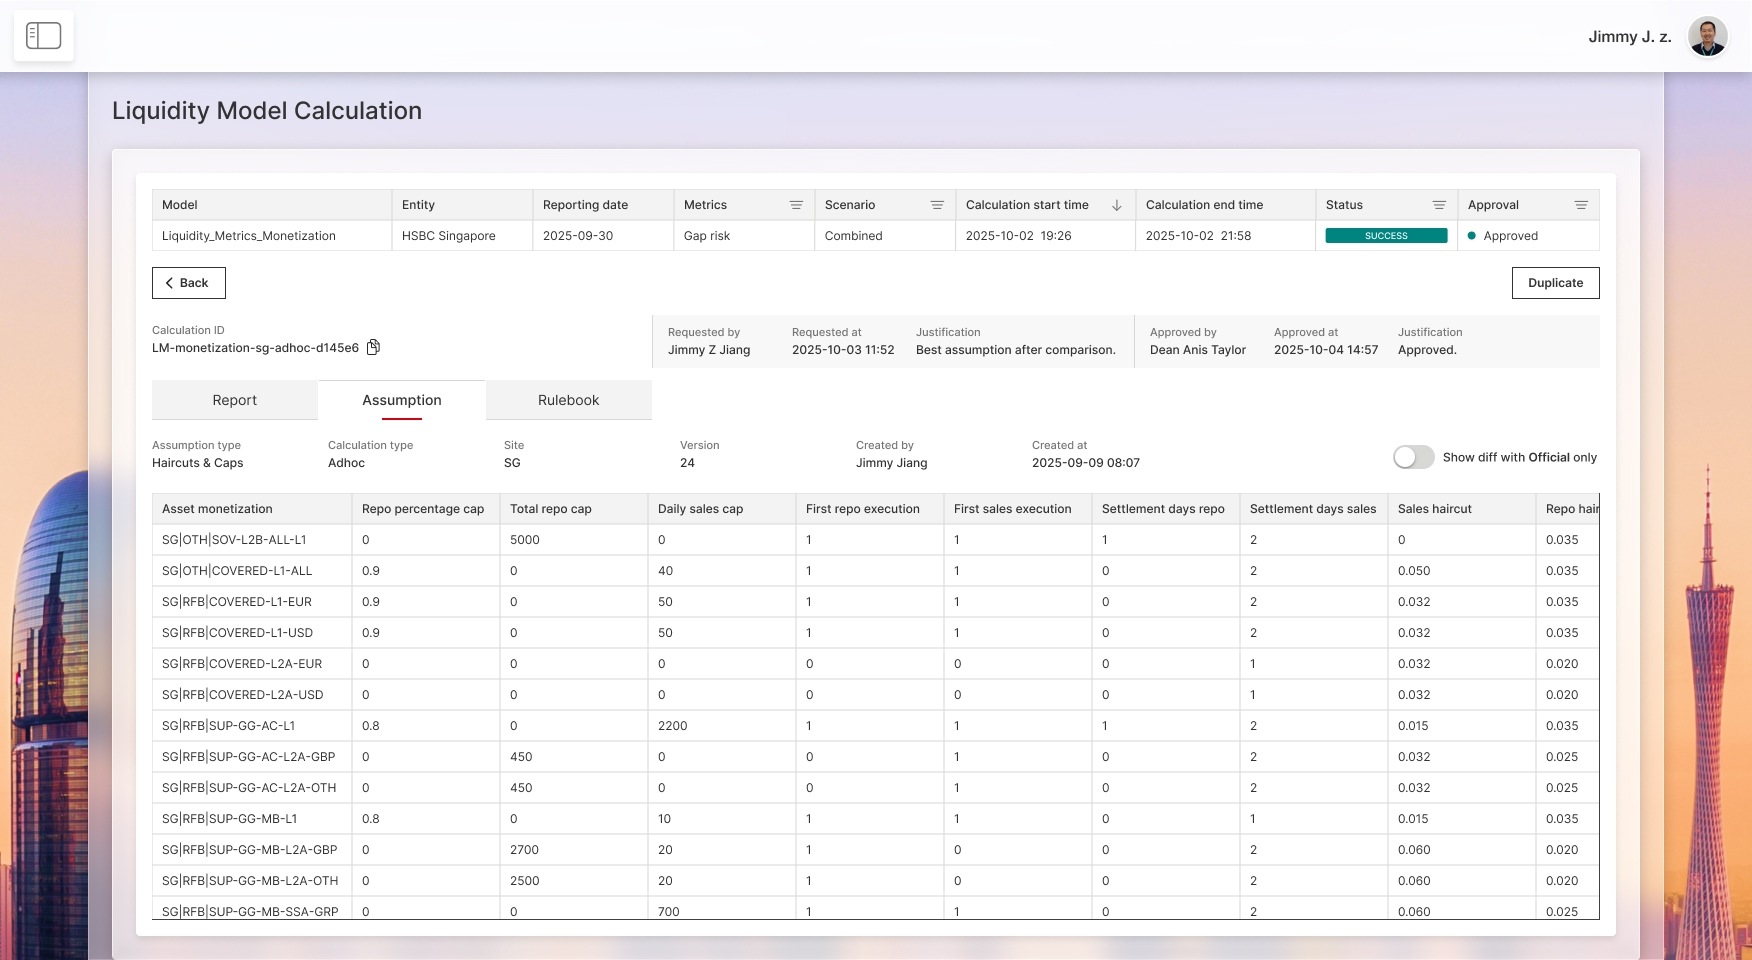Click the green SUCCESS status bar
1752x960 pixels.
(x=1386, y=236)
